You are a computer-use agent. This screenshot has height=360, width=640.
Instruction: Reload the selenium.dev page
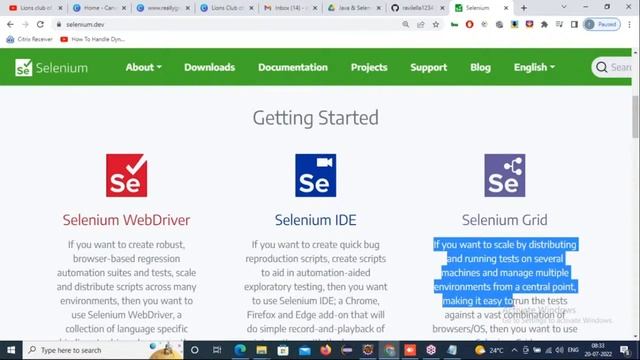coord(40,24)
